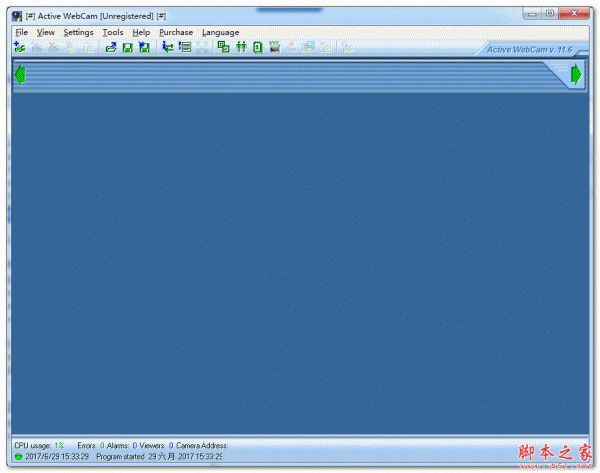Click the list view toolbar icon
The image size is (600, 473).
[185, 47]
